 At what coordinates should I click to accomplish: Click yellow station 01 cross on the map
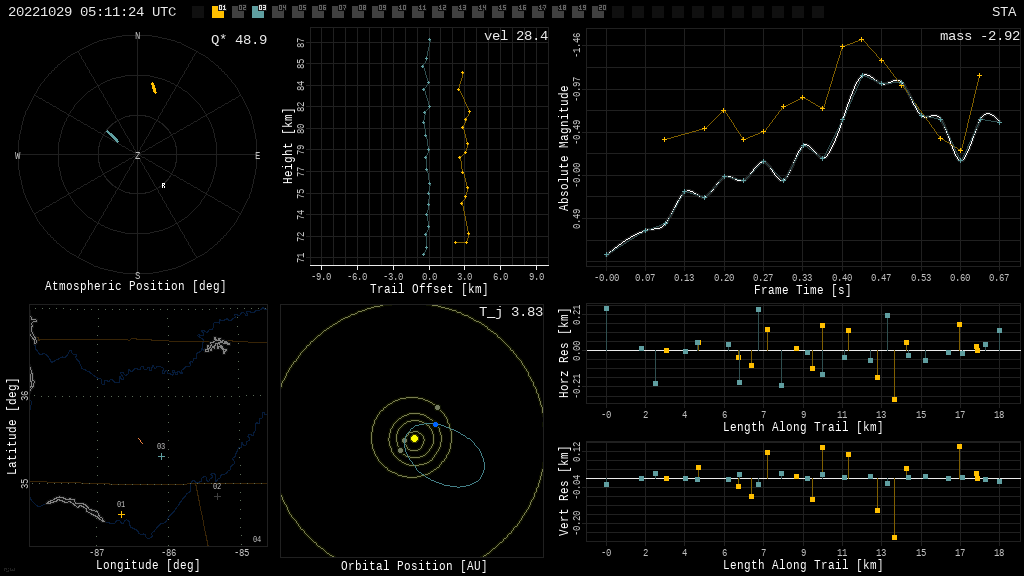(x=122, y=514)
